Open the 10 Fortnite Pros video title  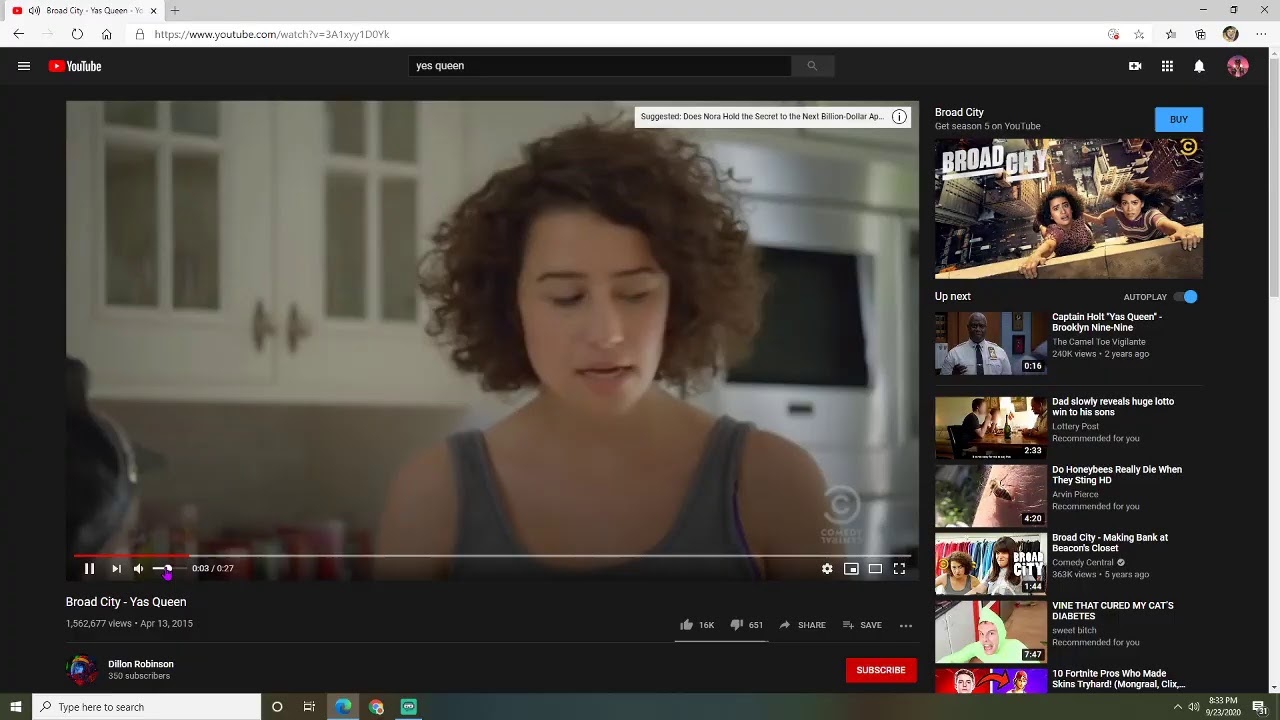coord(1118,679)
